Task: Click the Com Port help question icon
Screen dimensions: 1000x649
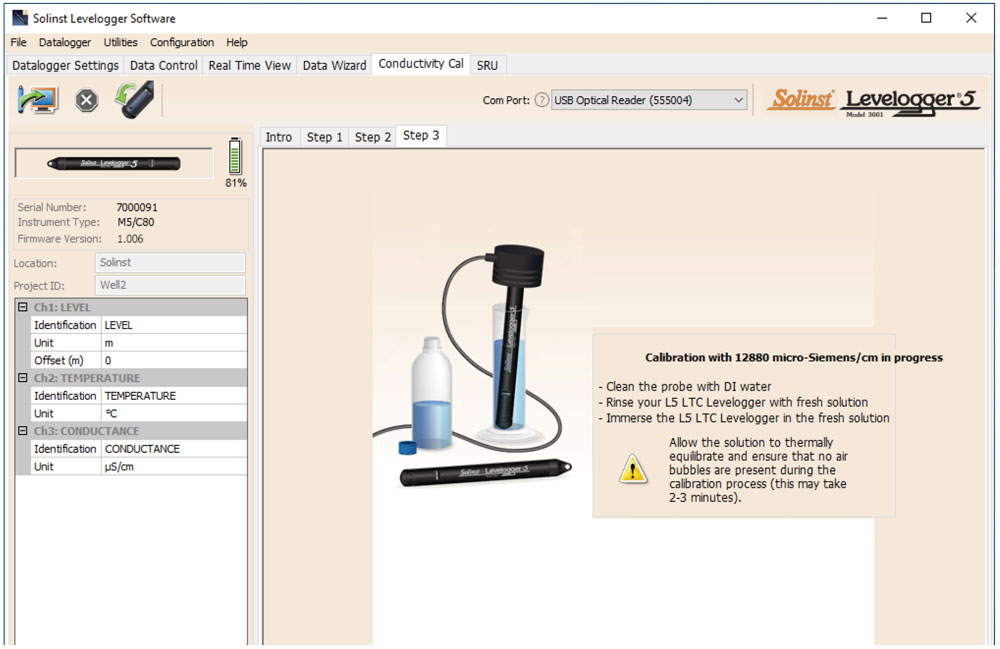Action: coord(541,100)
